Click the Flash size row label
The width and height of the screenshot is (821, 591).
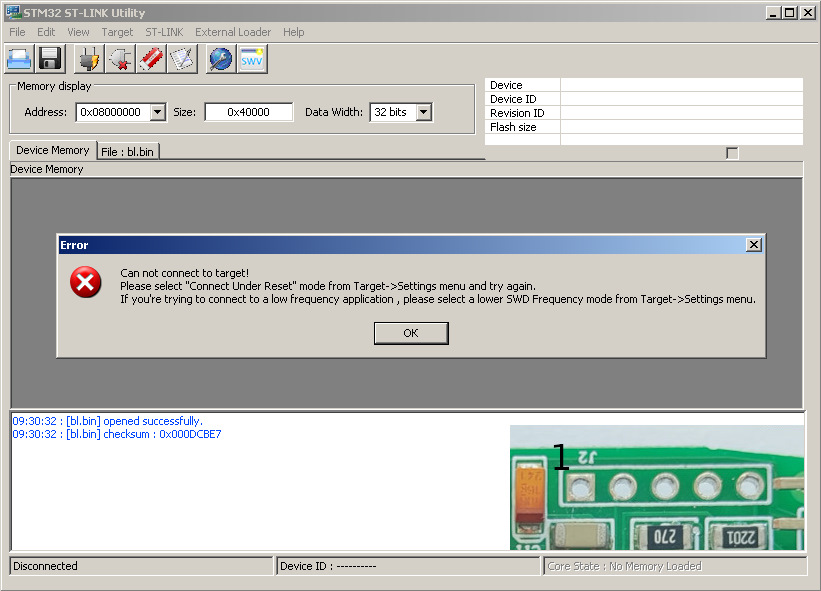point(513,127)
